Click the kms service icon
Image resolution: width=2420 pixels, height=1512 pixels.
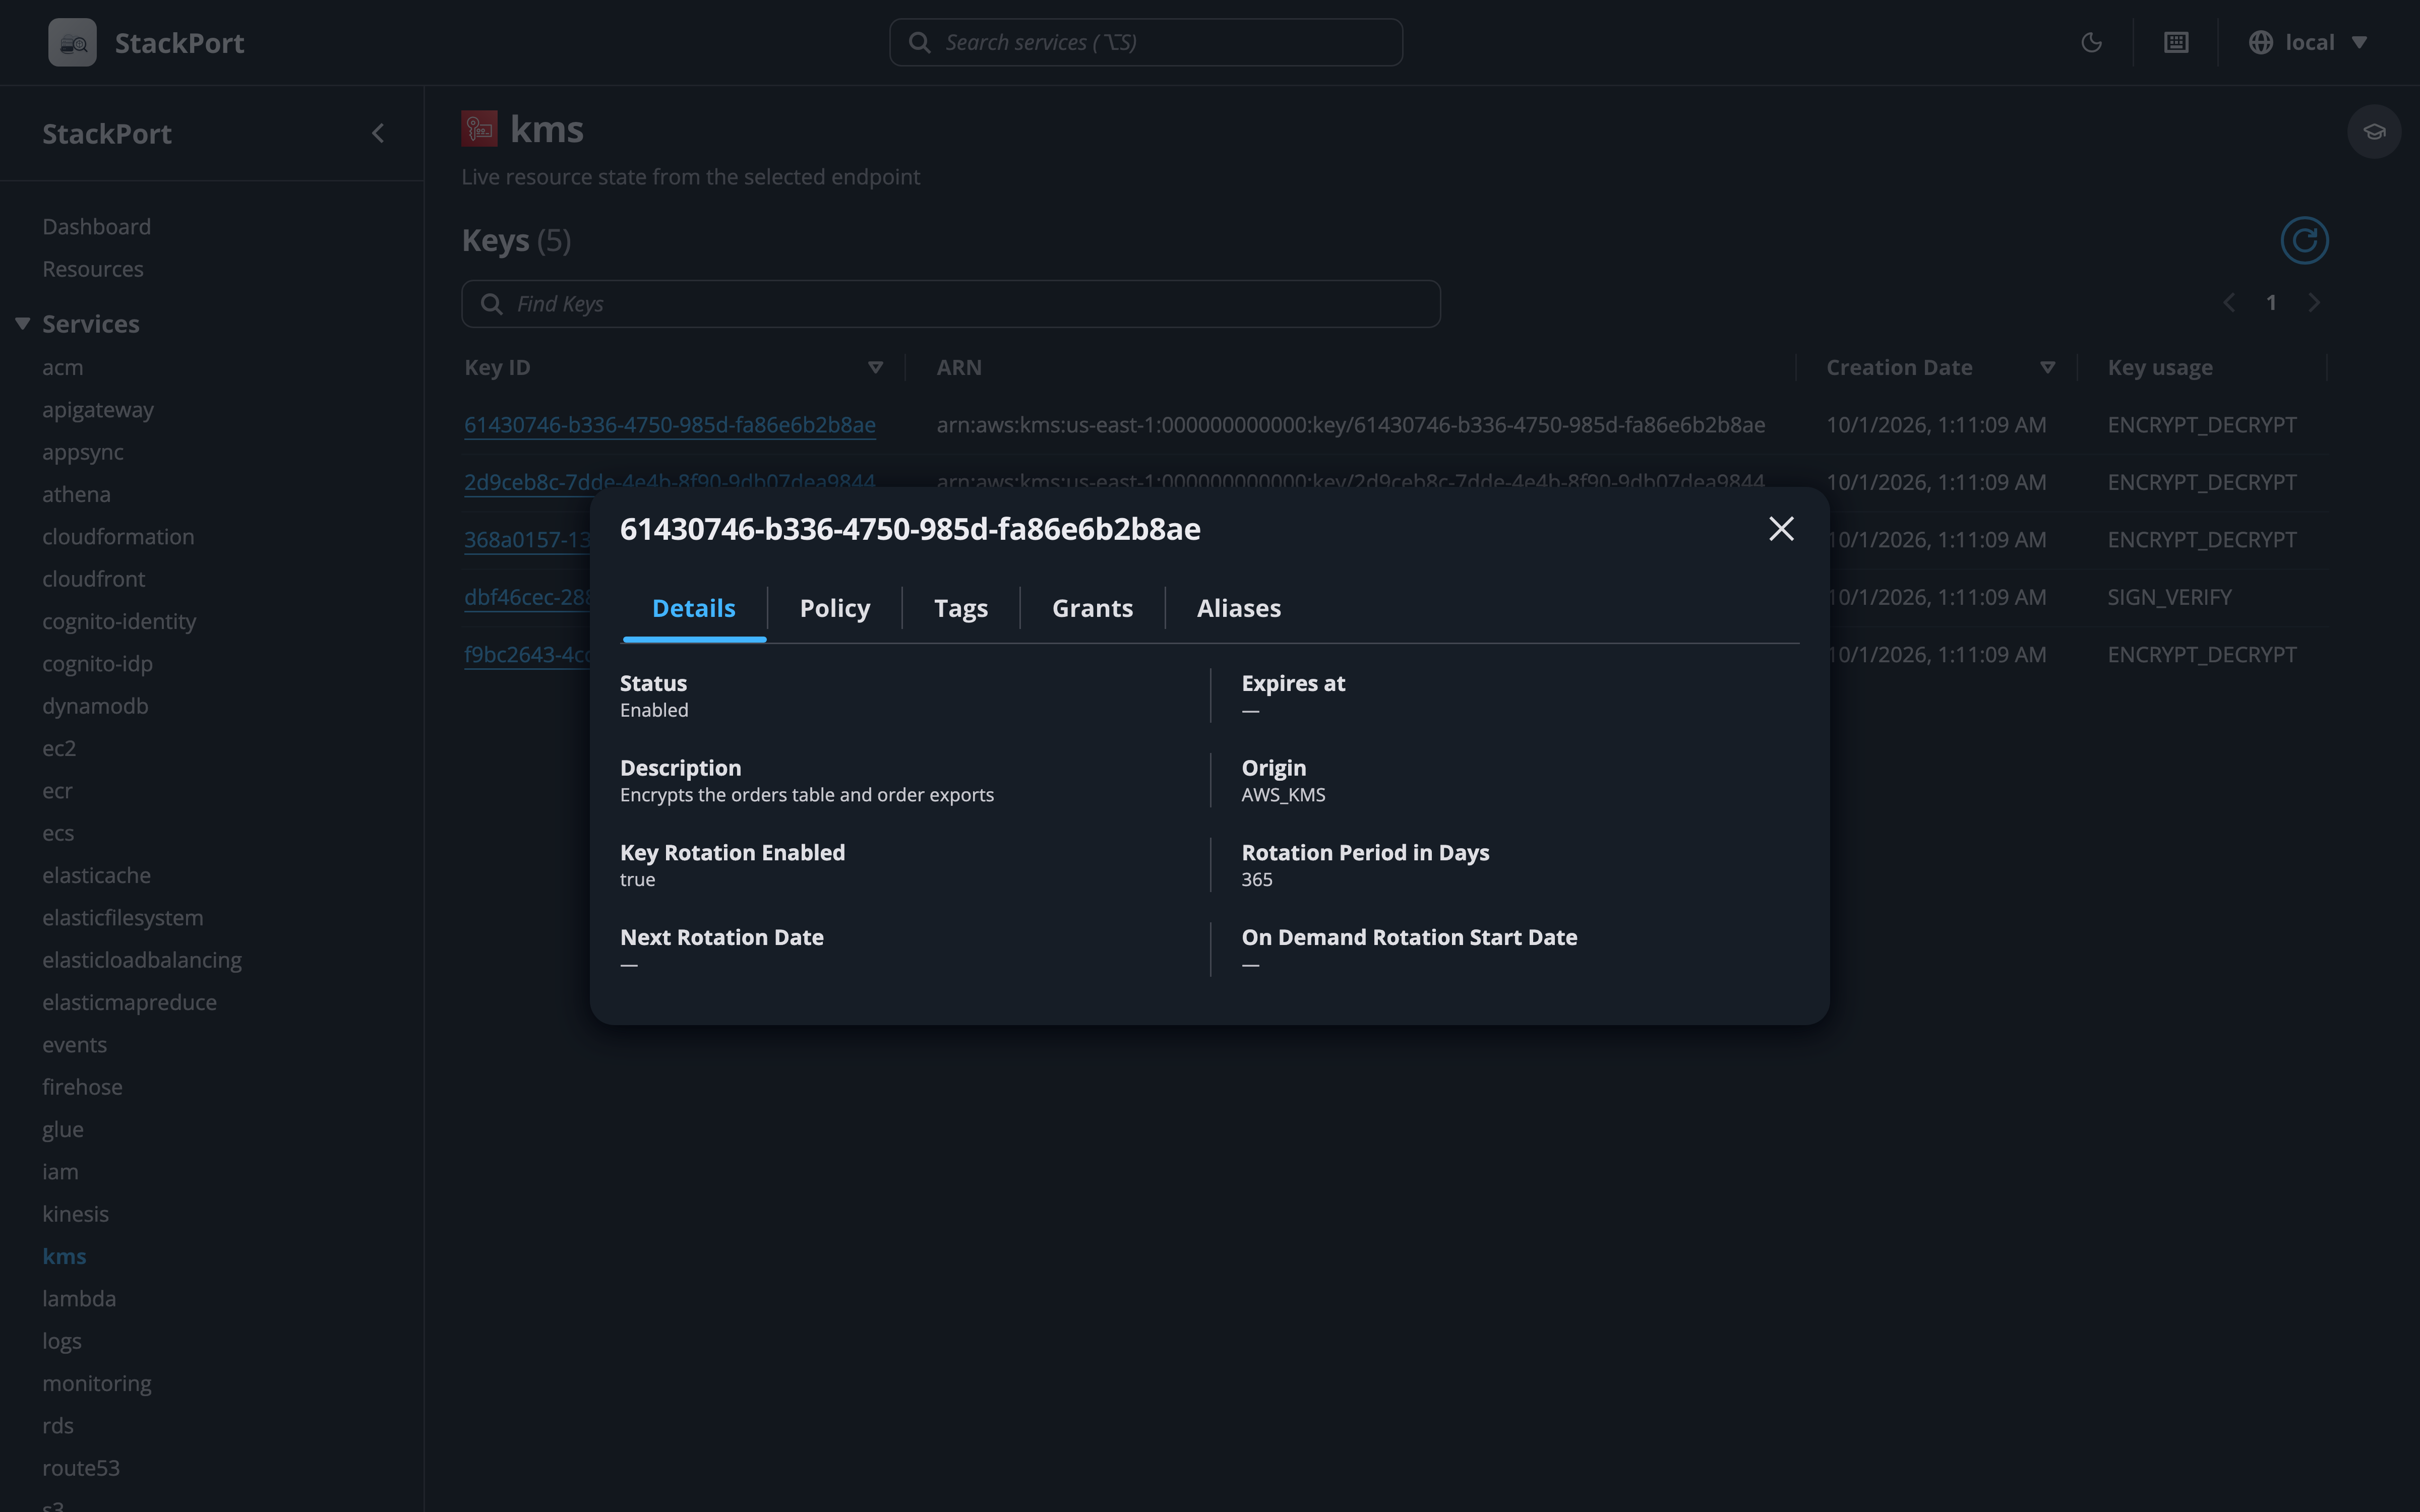click(x=479, y=129)
